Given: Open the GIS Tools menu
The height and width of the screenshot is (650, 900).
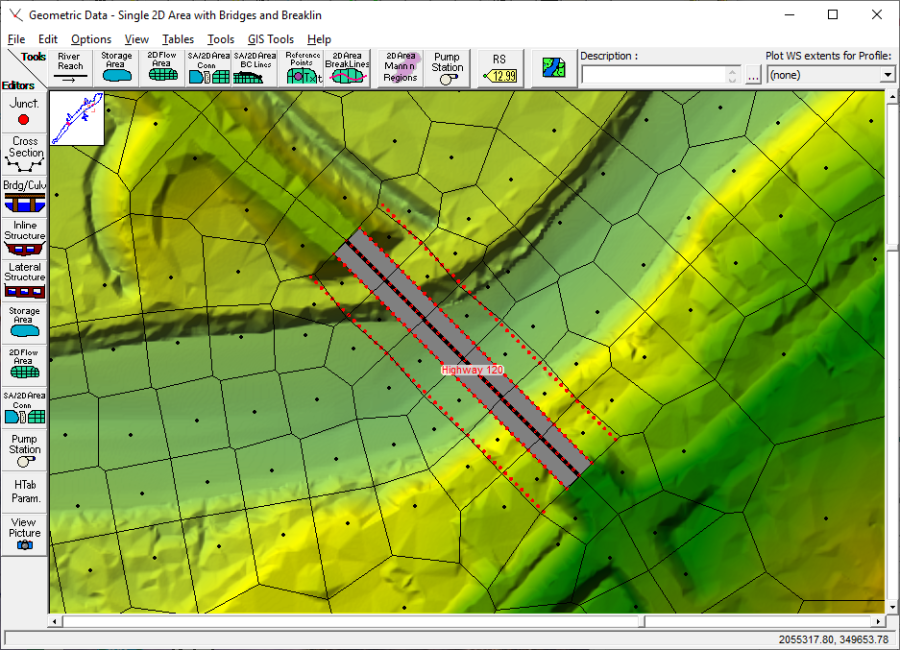Looking at the screenshot, I should point(272,39).
